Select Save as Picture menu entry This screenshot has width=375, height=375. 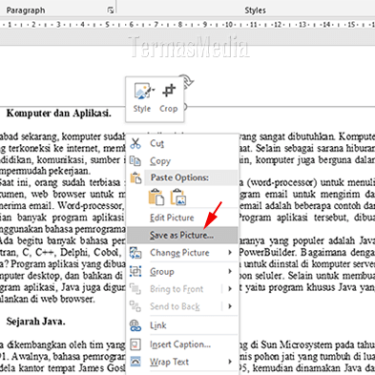coord(182,235)
